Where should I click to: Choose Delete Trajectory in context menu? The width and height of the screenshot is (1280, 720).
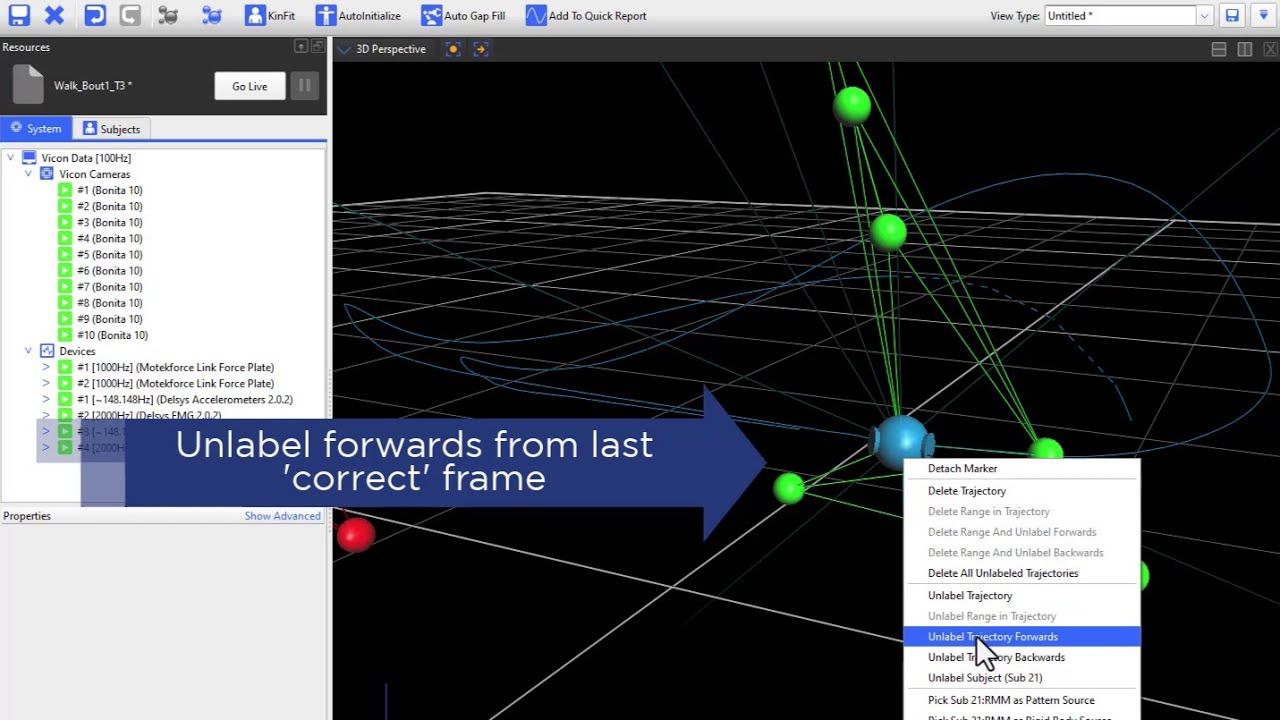(x=1021, y=490)
